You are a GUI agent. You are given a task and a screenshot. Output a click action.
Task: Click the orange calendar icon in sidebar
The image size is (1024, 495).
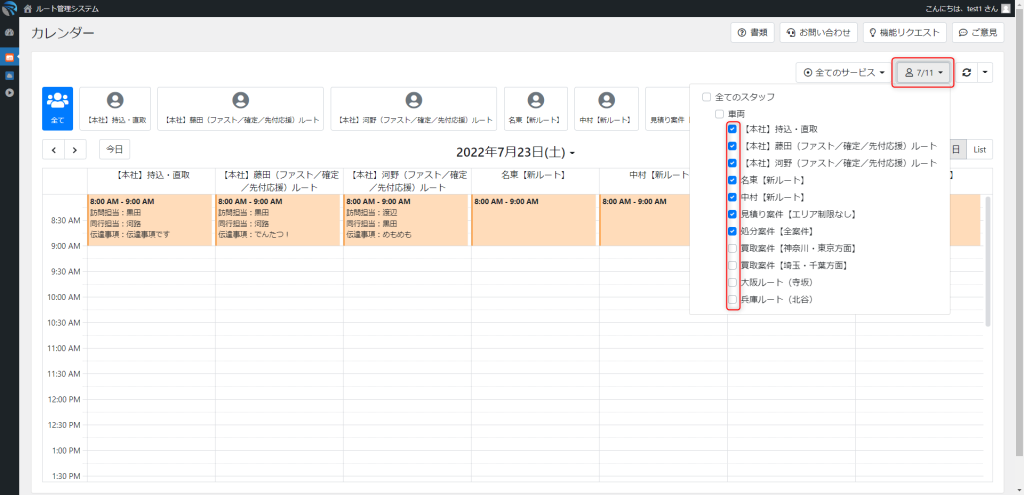(x=9, y=57)
